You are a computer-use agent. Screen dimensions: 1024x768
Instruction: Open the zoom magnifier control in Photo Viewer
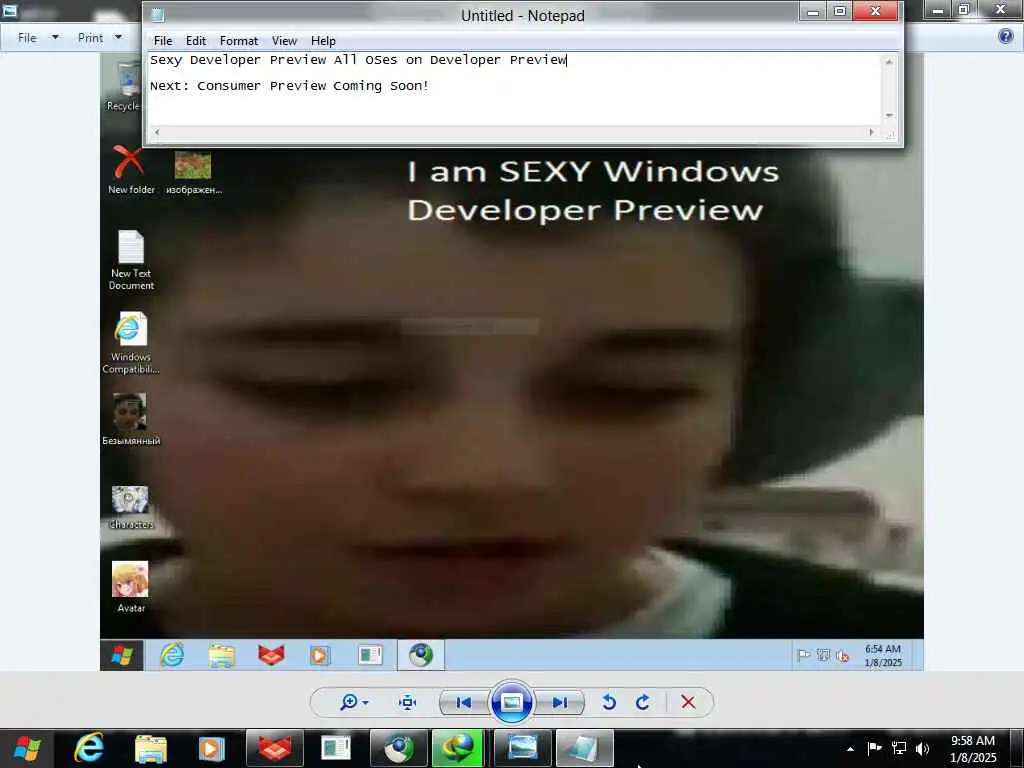(354, 702)
